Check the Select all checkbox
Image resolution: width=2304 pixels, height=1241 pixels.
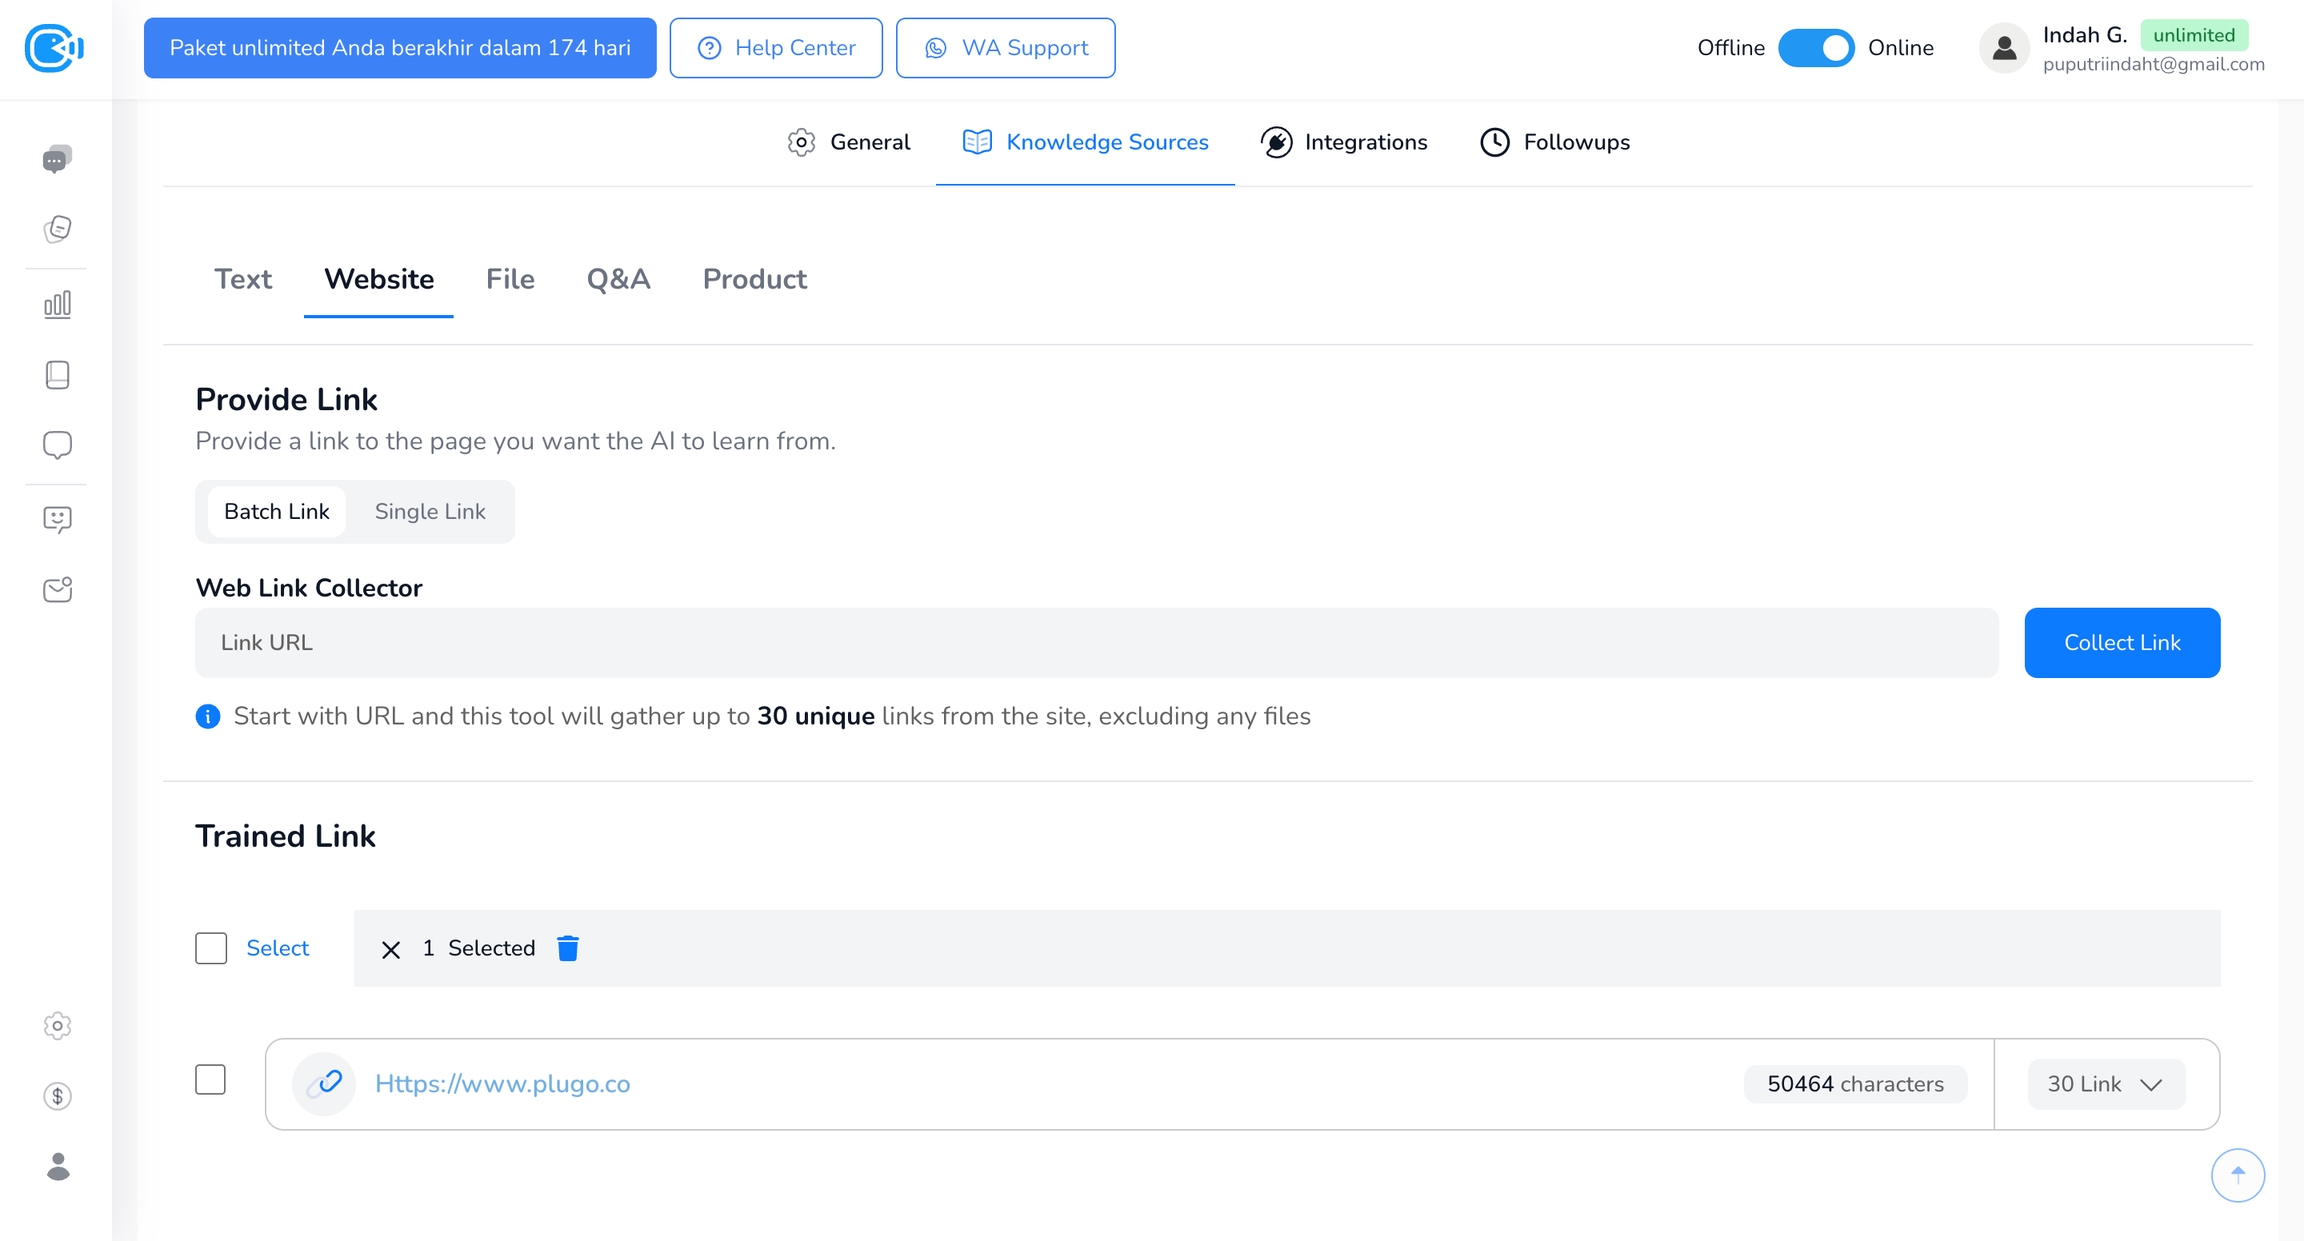(211, 948)
